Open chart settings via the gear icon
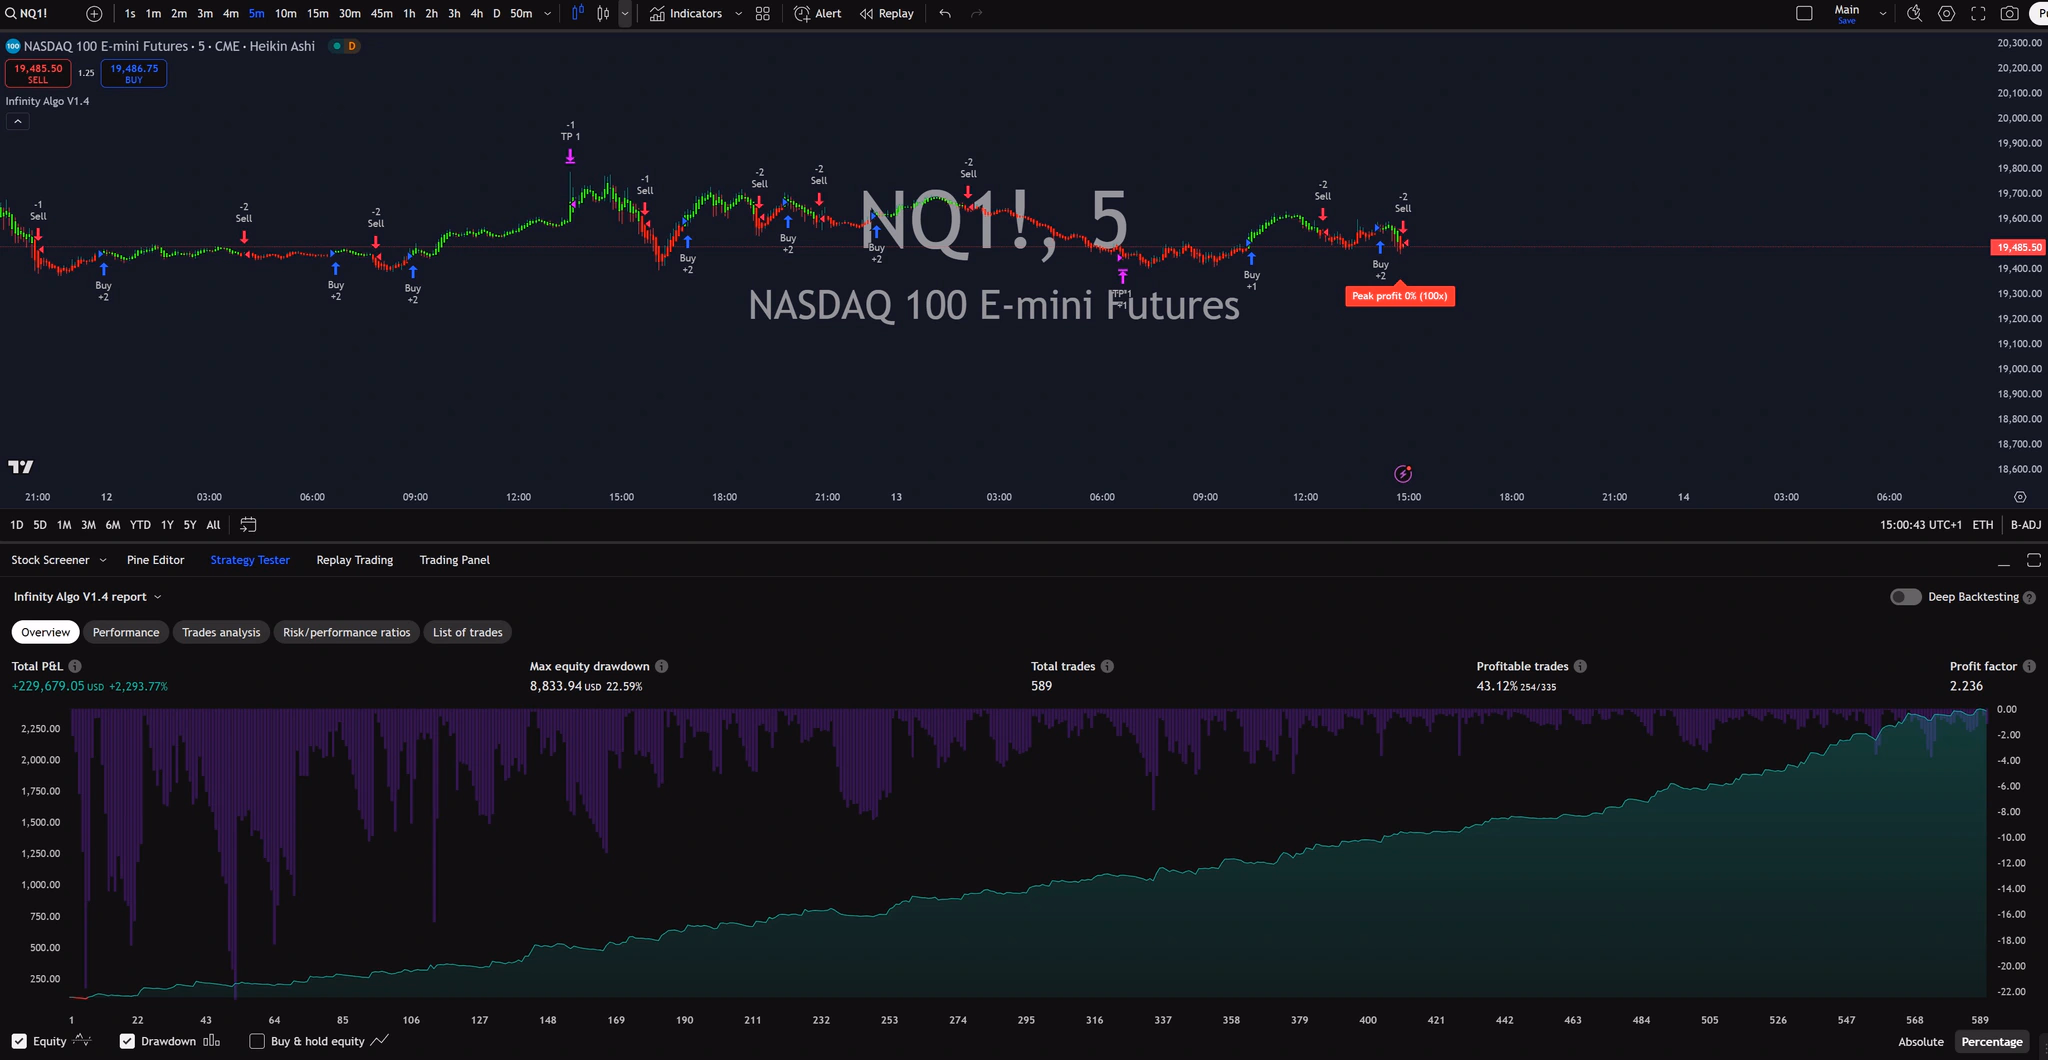 click(1947, 13)
